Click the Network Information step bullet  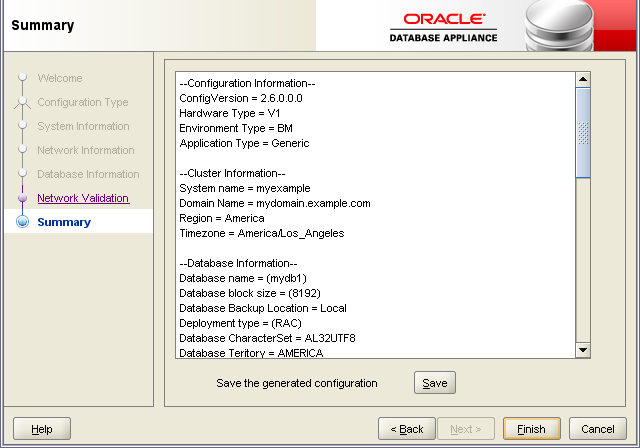22,149
